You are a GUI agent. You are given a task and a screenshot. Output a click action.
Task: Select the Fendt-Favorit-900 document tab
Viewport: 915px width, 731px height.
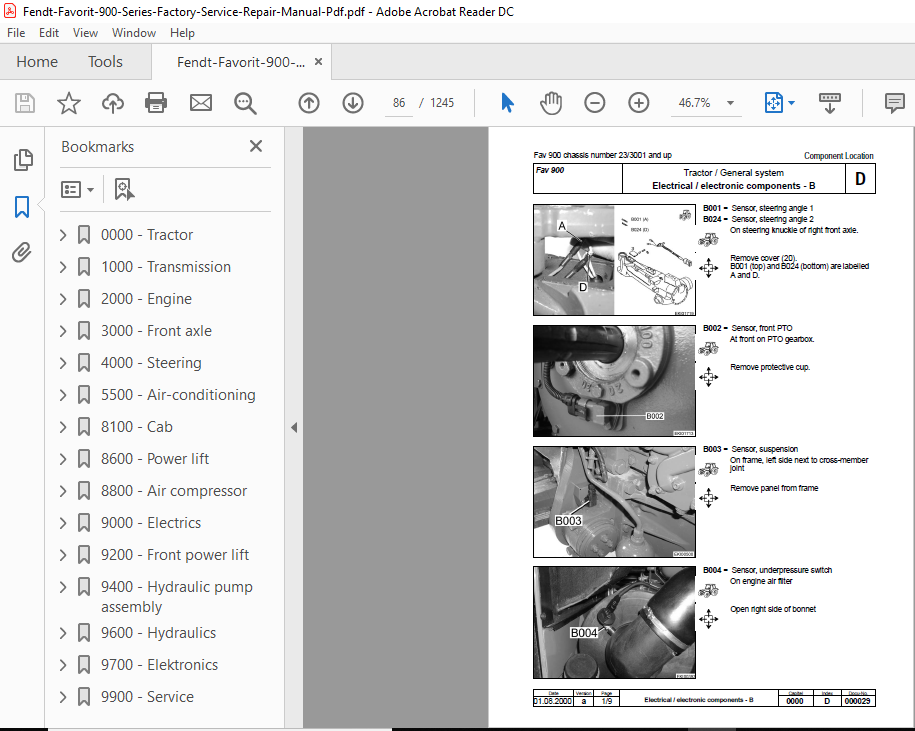click(240, 62)
